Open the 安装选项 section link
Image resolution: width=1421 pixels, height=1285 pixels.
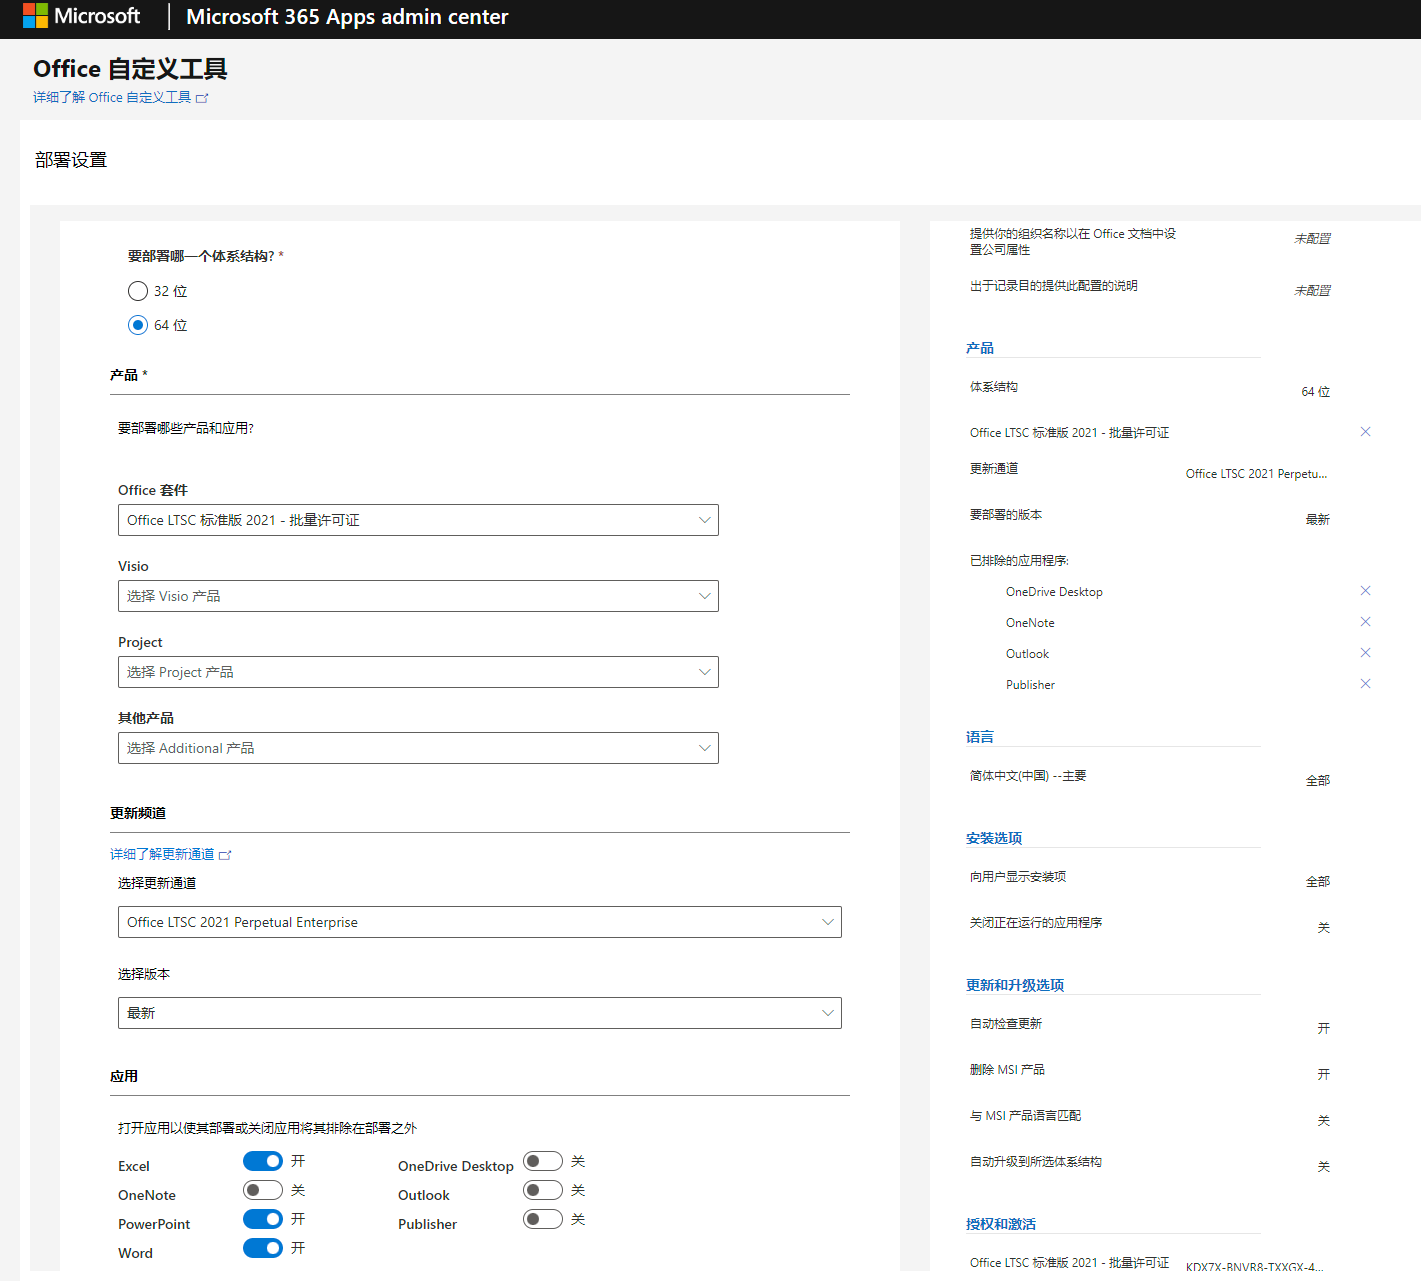click(994, 838)
